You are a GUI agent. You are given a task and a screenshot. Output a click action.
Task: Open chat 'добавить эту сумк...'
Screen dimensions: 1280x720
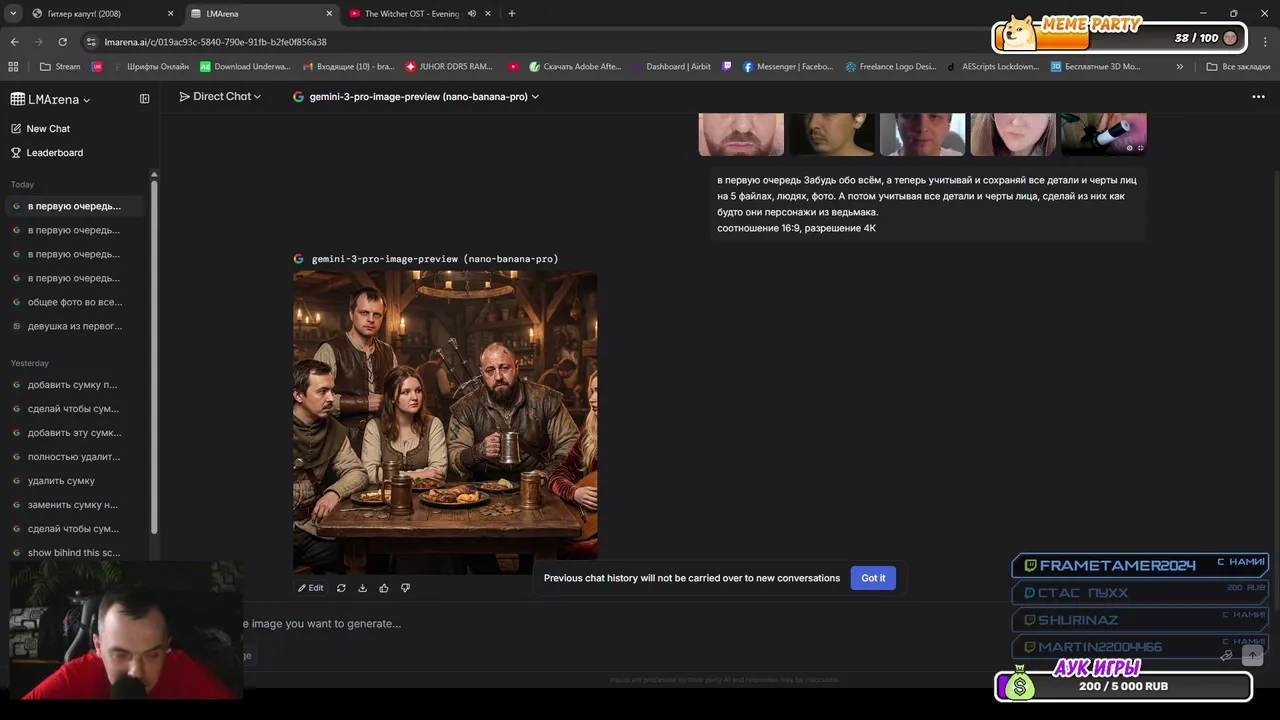[74, 433]
